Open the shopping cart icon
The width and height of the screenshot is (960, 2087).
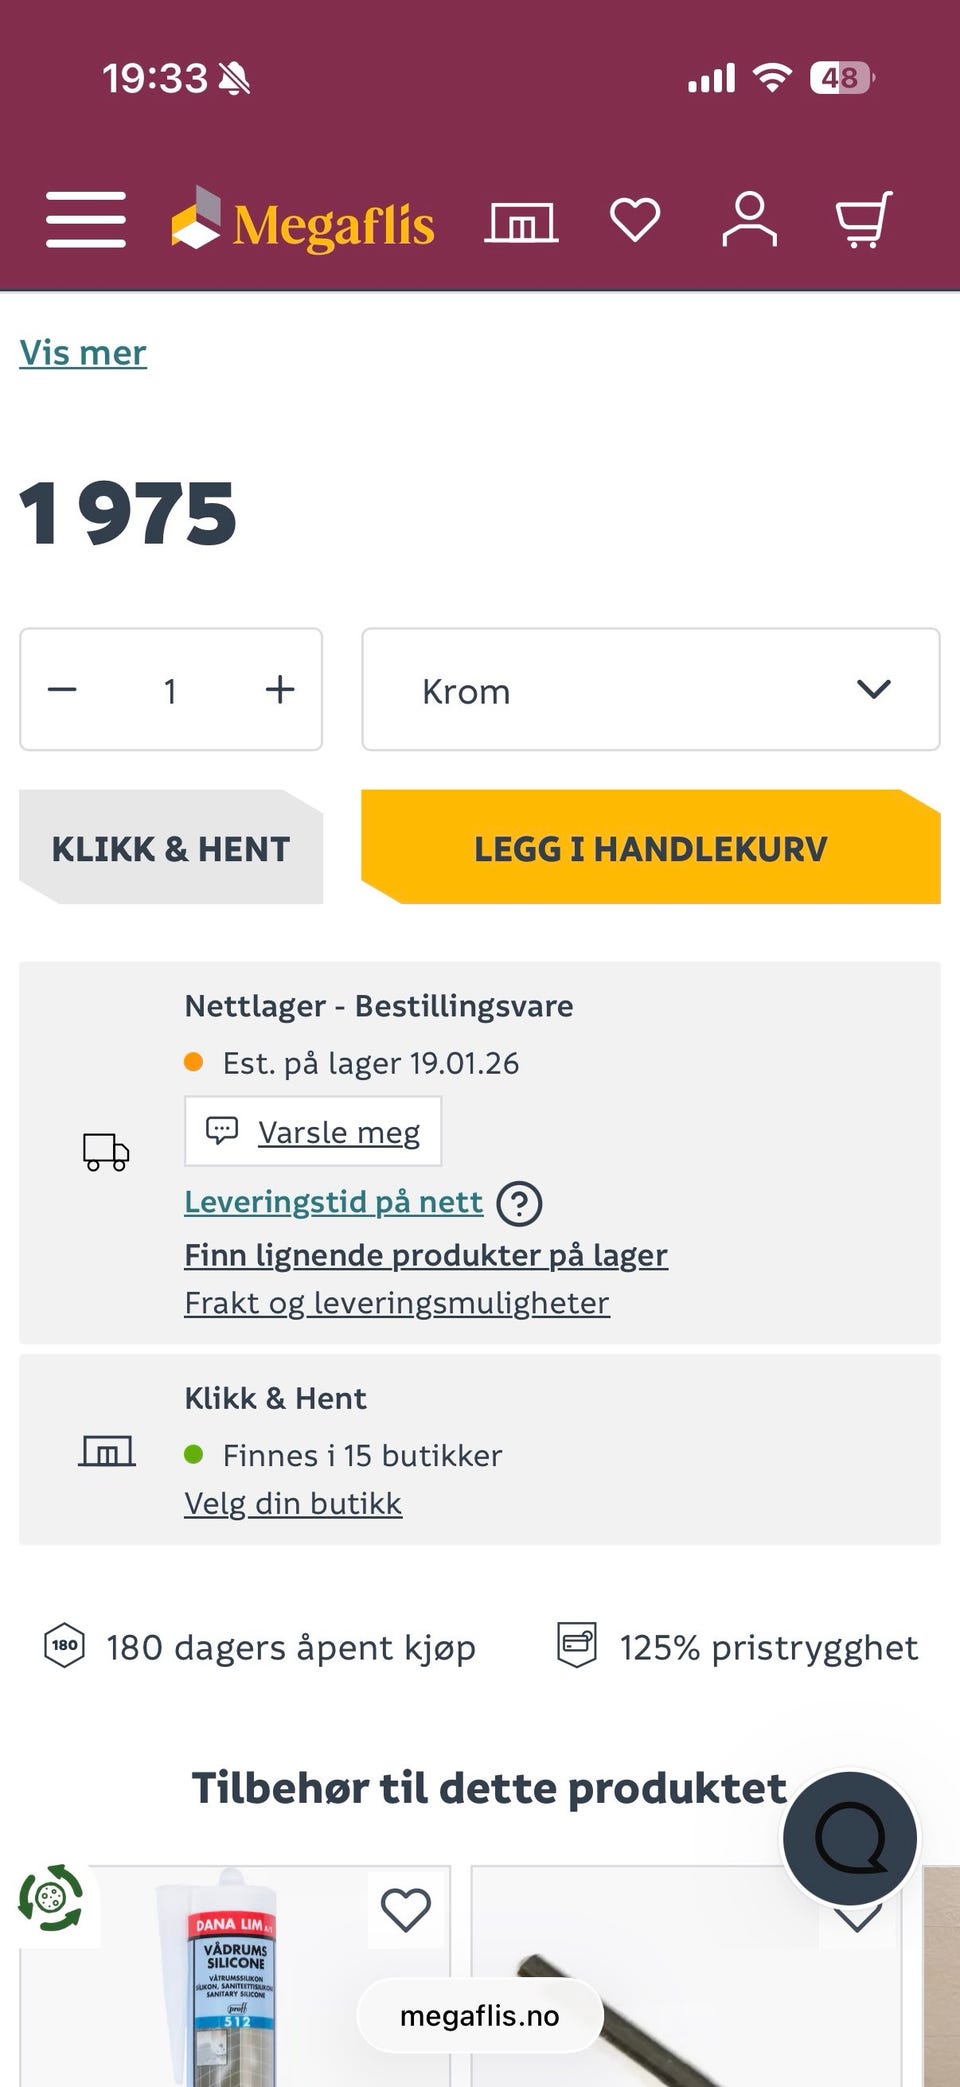[863, 219]
